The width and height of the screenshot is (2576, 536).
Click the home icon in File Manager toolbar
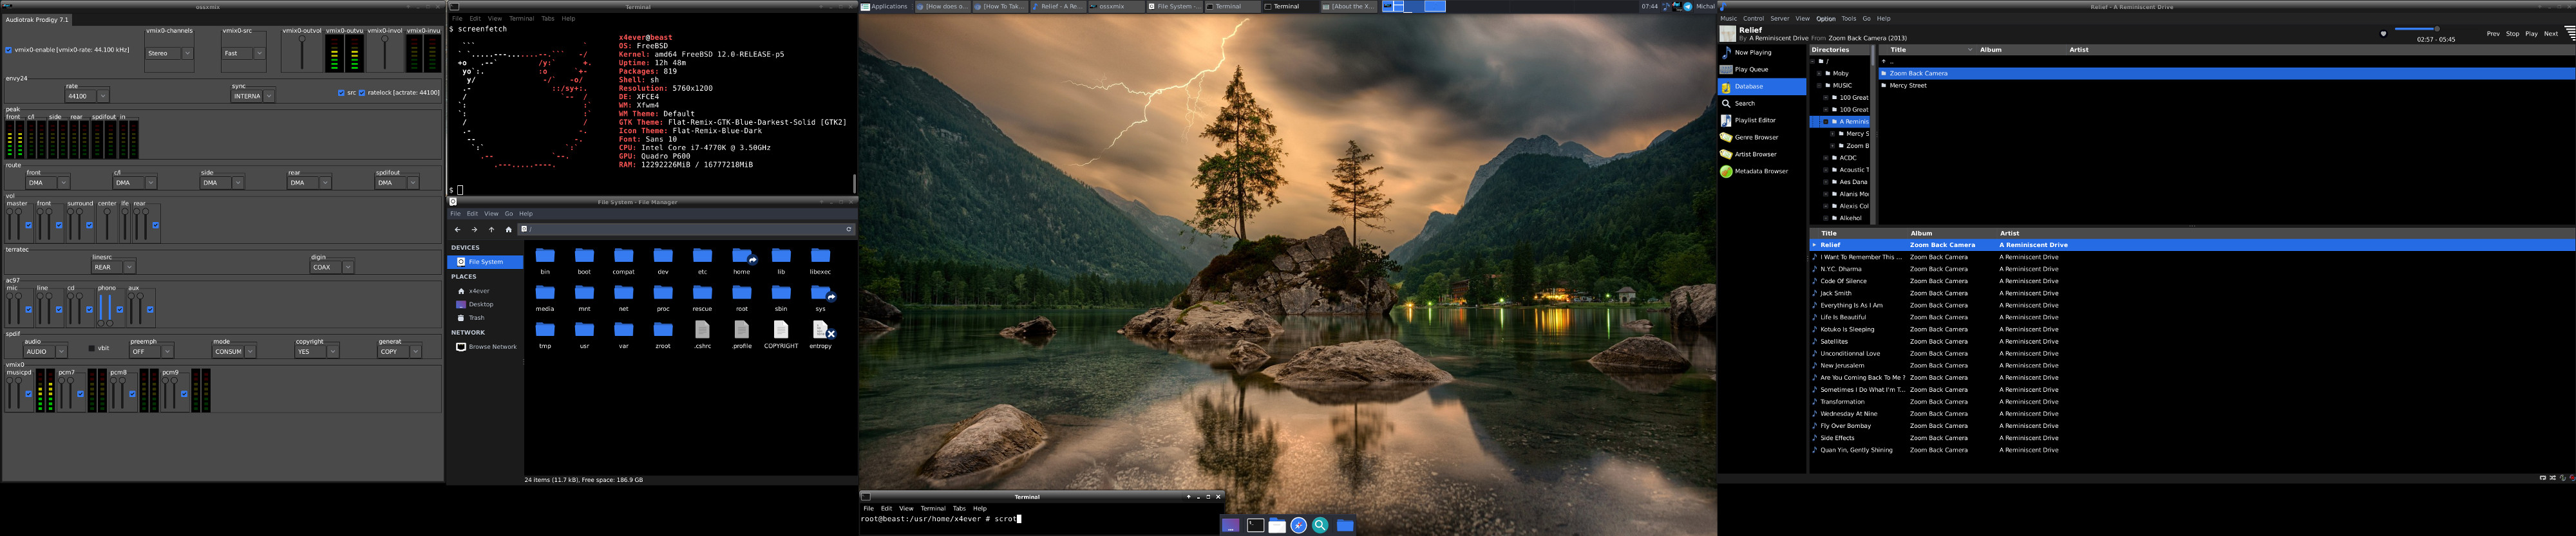point(508,229)
